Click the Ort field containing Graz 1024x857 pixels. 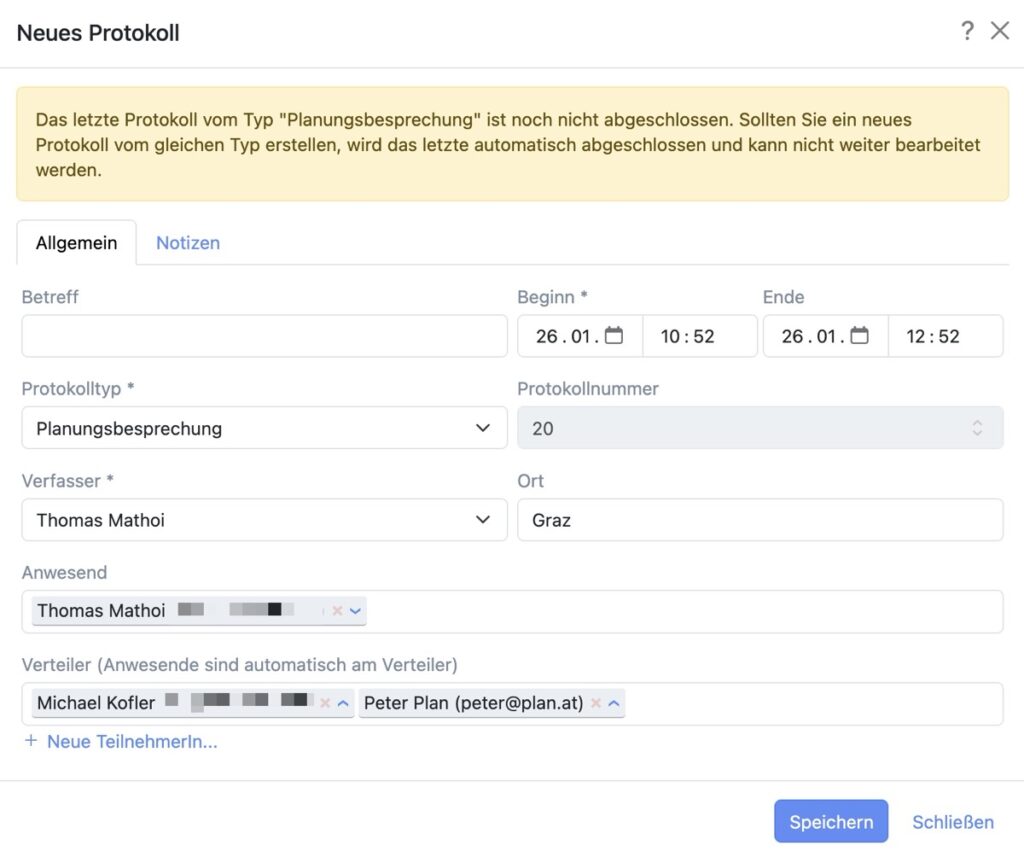point(760,520)
